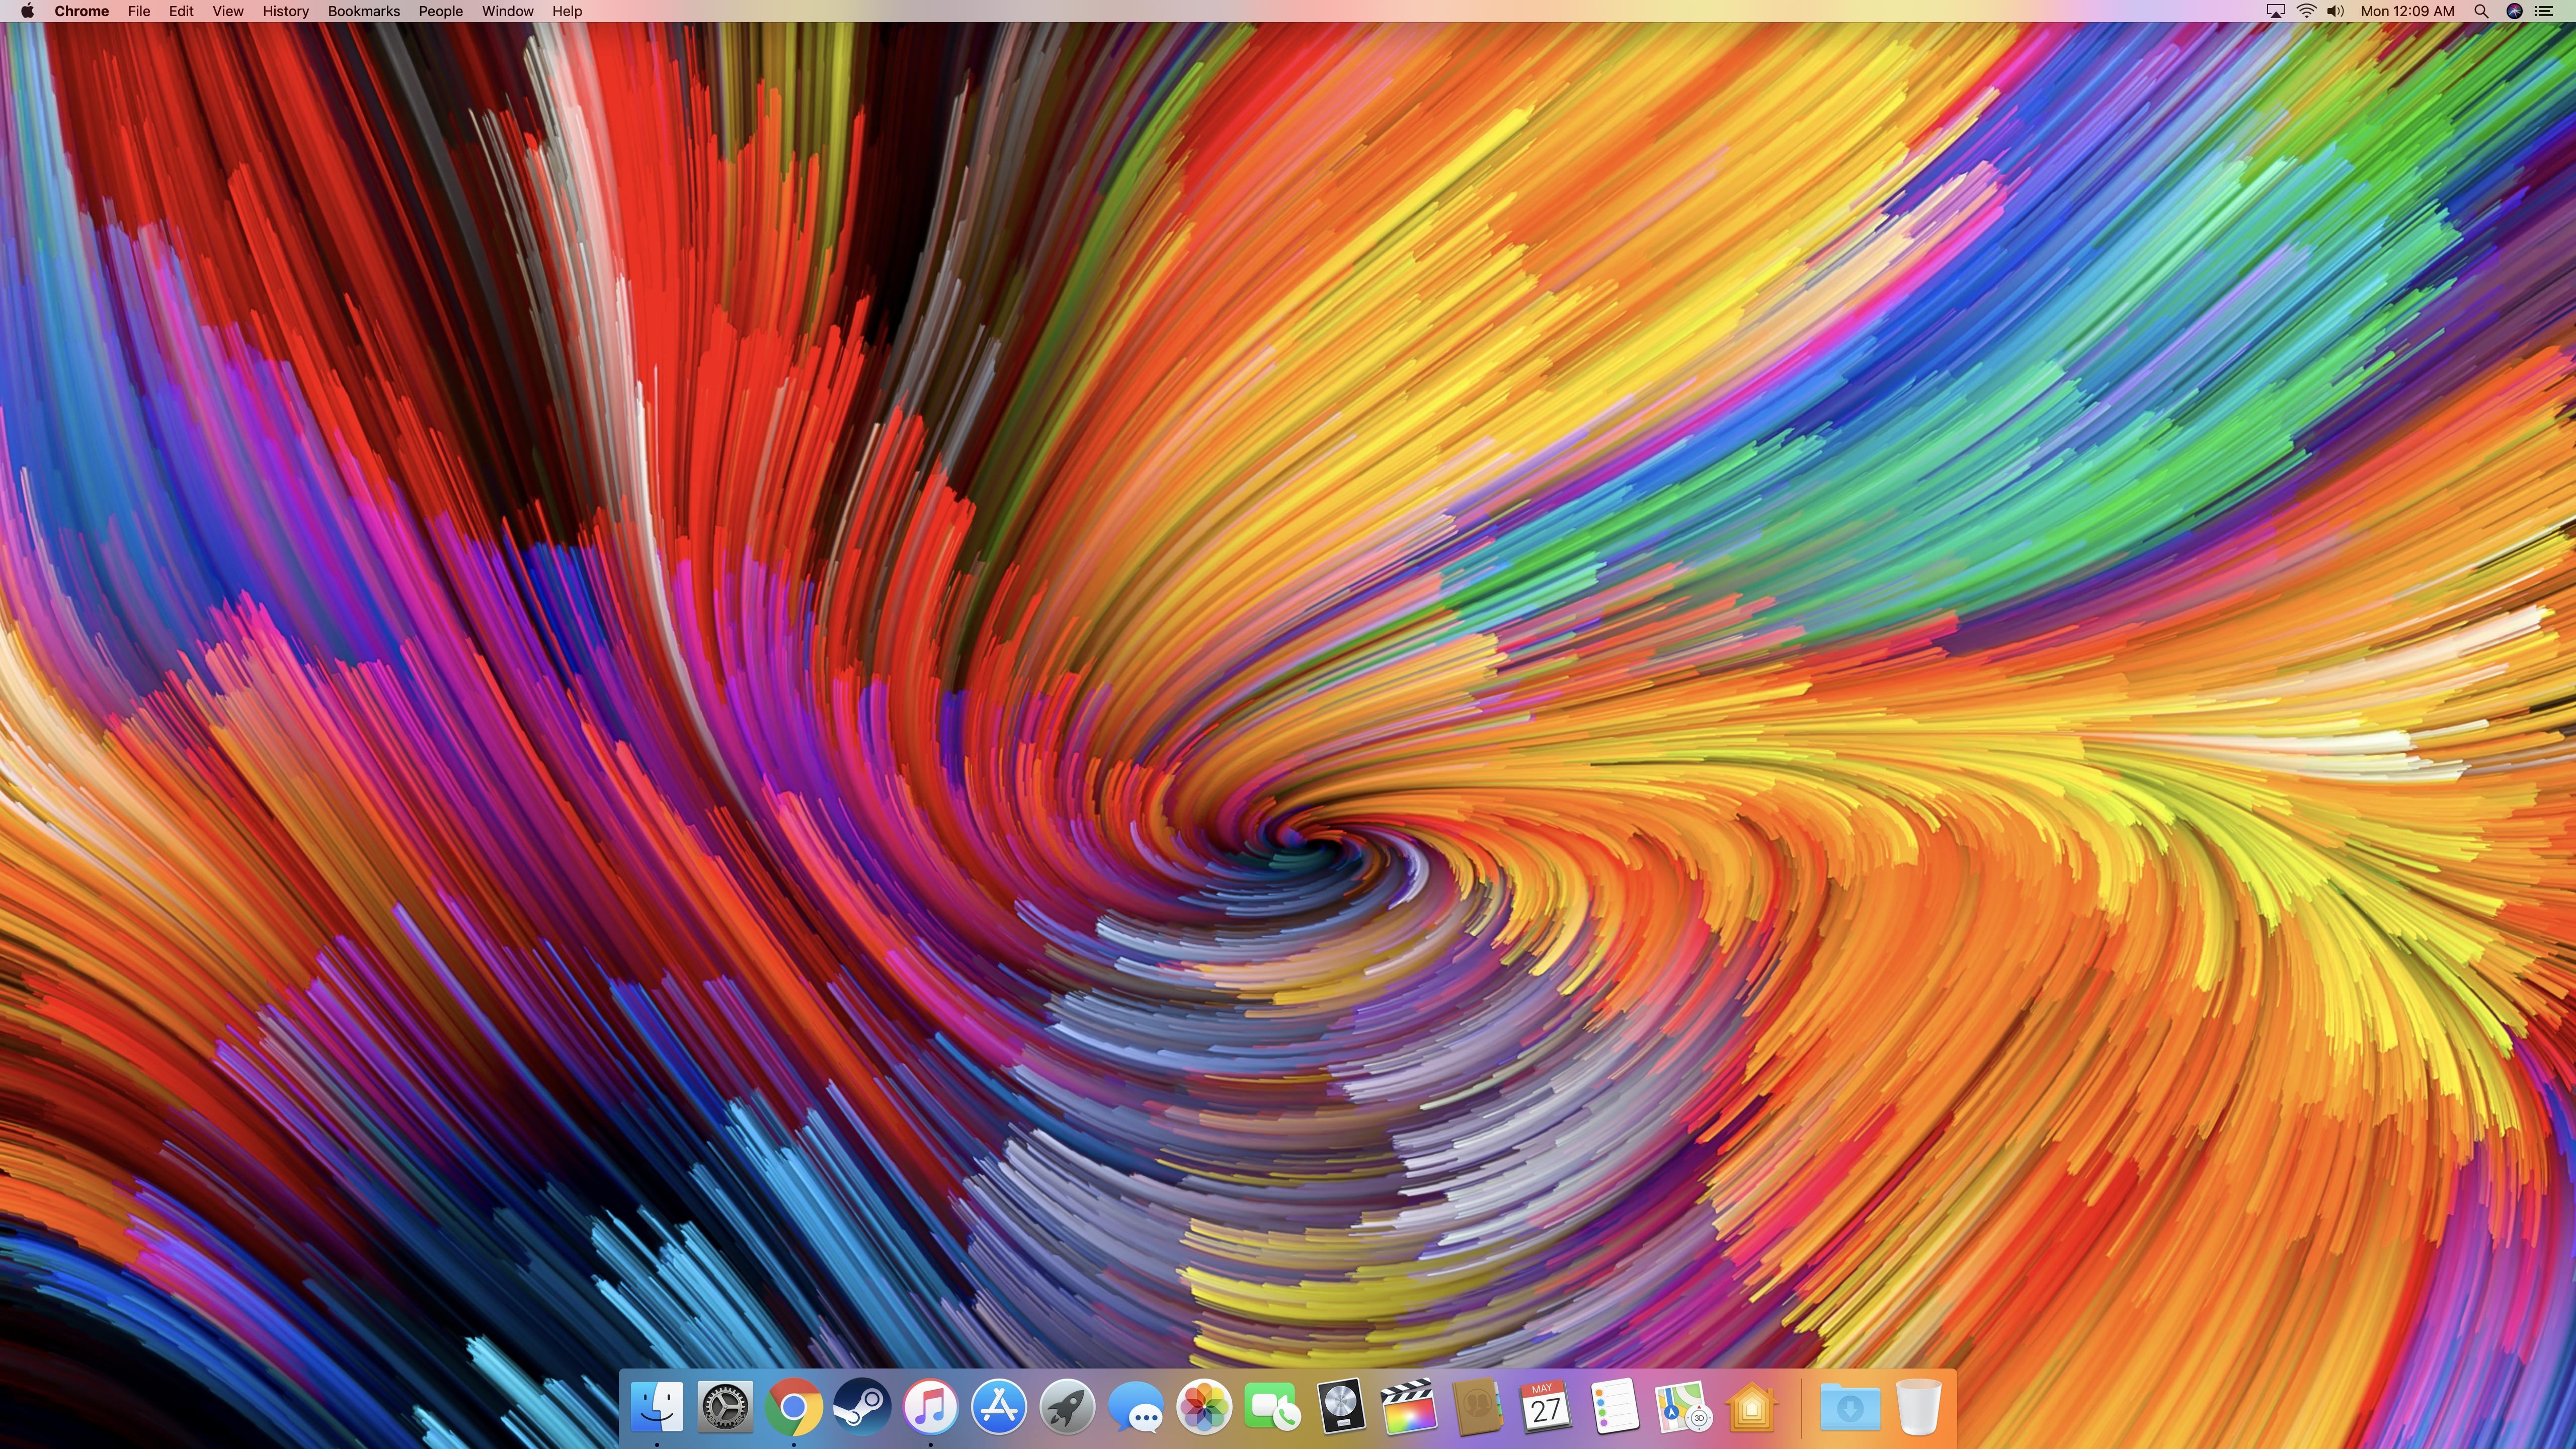Open the Steam app in dock
Screen dimensions: 2576x1449
(x=862, y=1406)
